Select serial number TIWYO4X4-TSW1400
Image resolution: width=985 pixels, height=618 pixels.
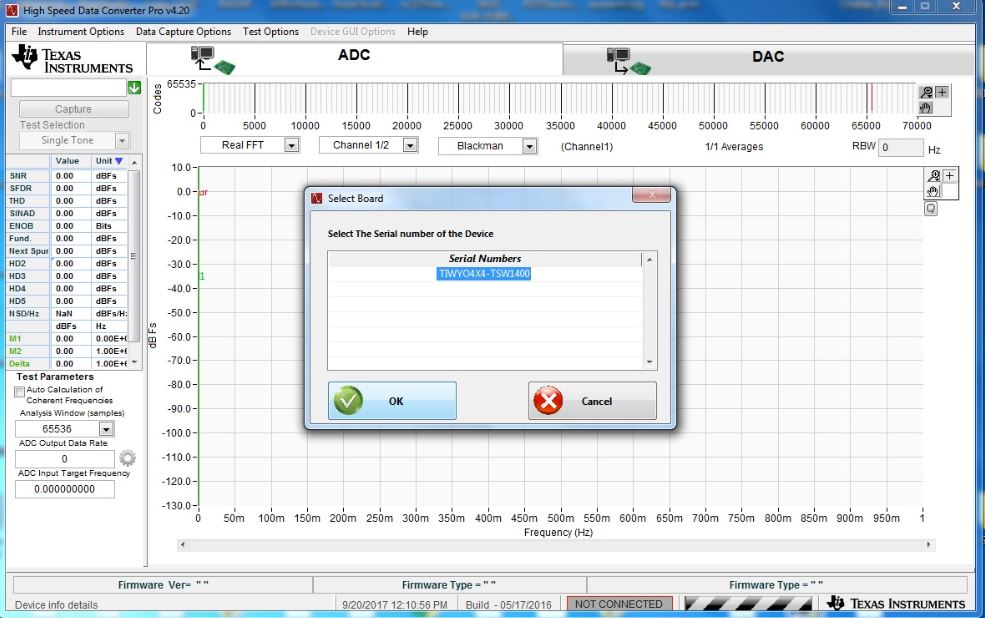coord(484,274)
